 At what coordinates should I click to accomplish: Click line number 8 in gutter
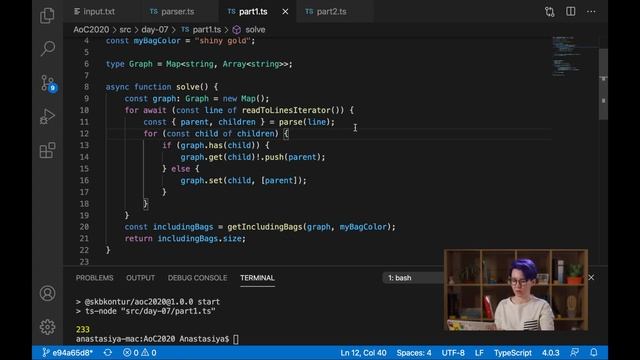86,87
